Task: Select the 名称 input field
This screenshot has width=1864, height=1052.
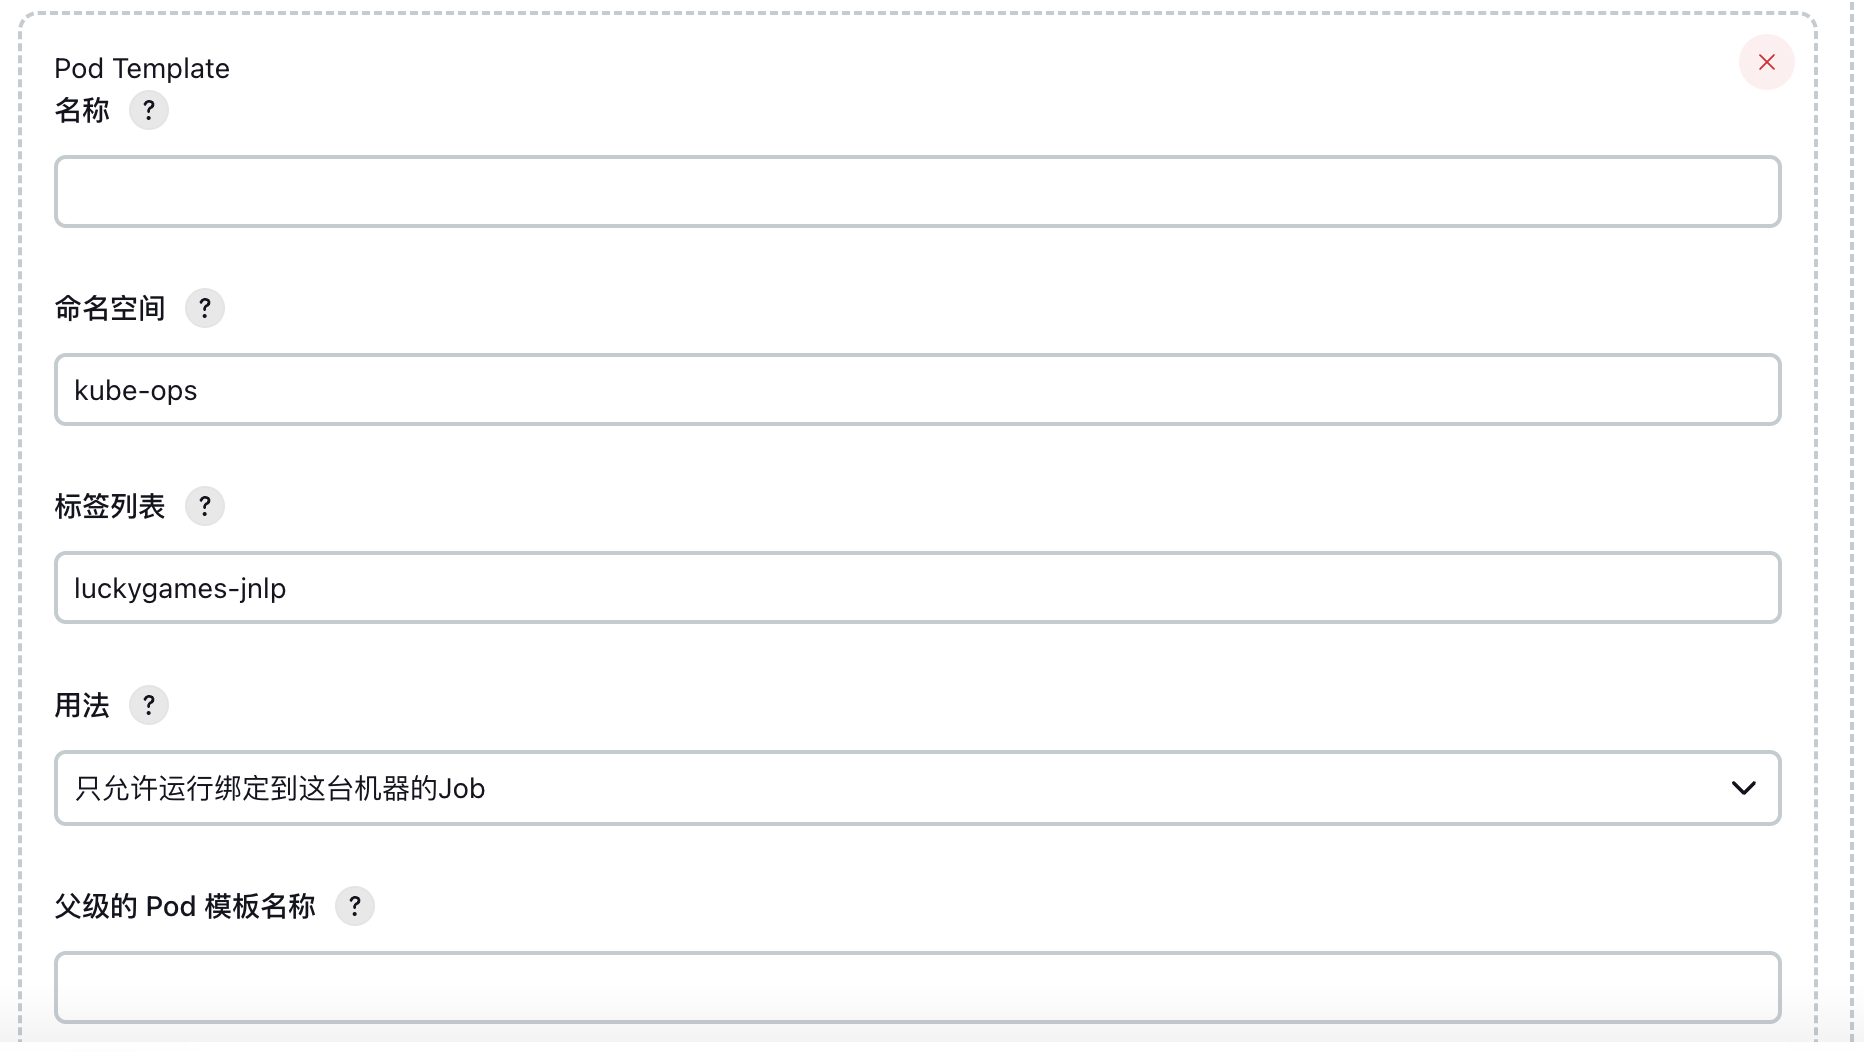Action: tap(918, 191)
